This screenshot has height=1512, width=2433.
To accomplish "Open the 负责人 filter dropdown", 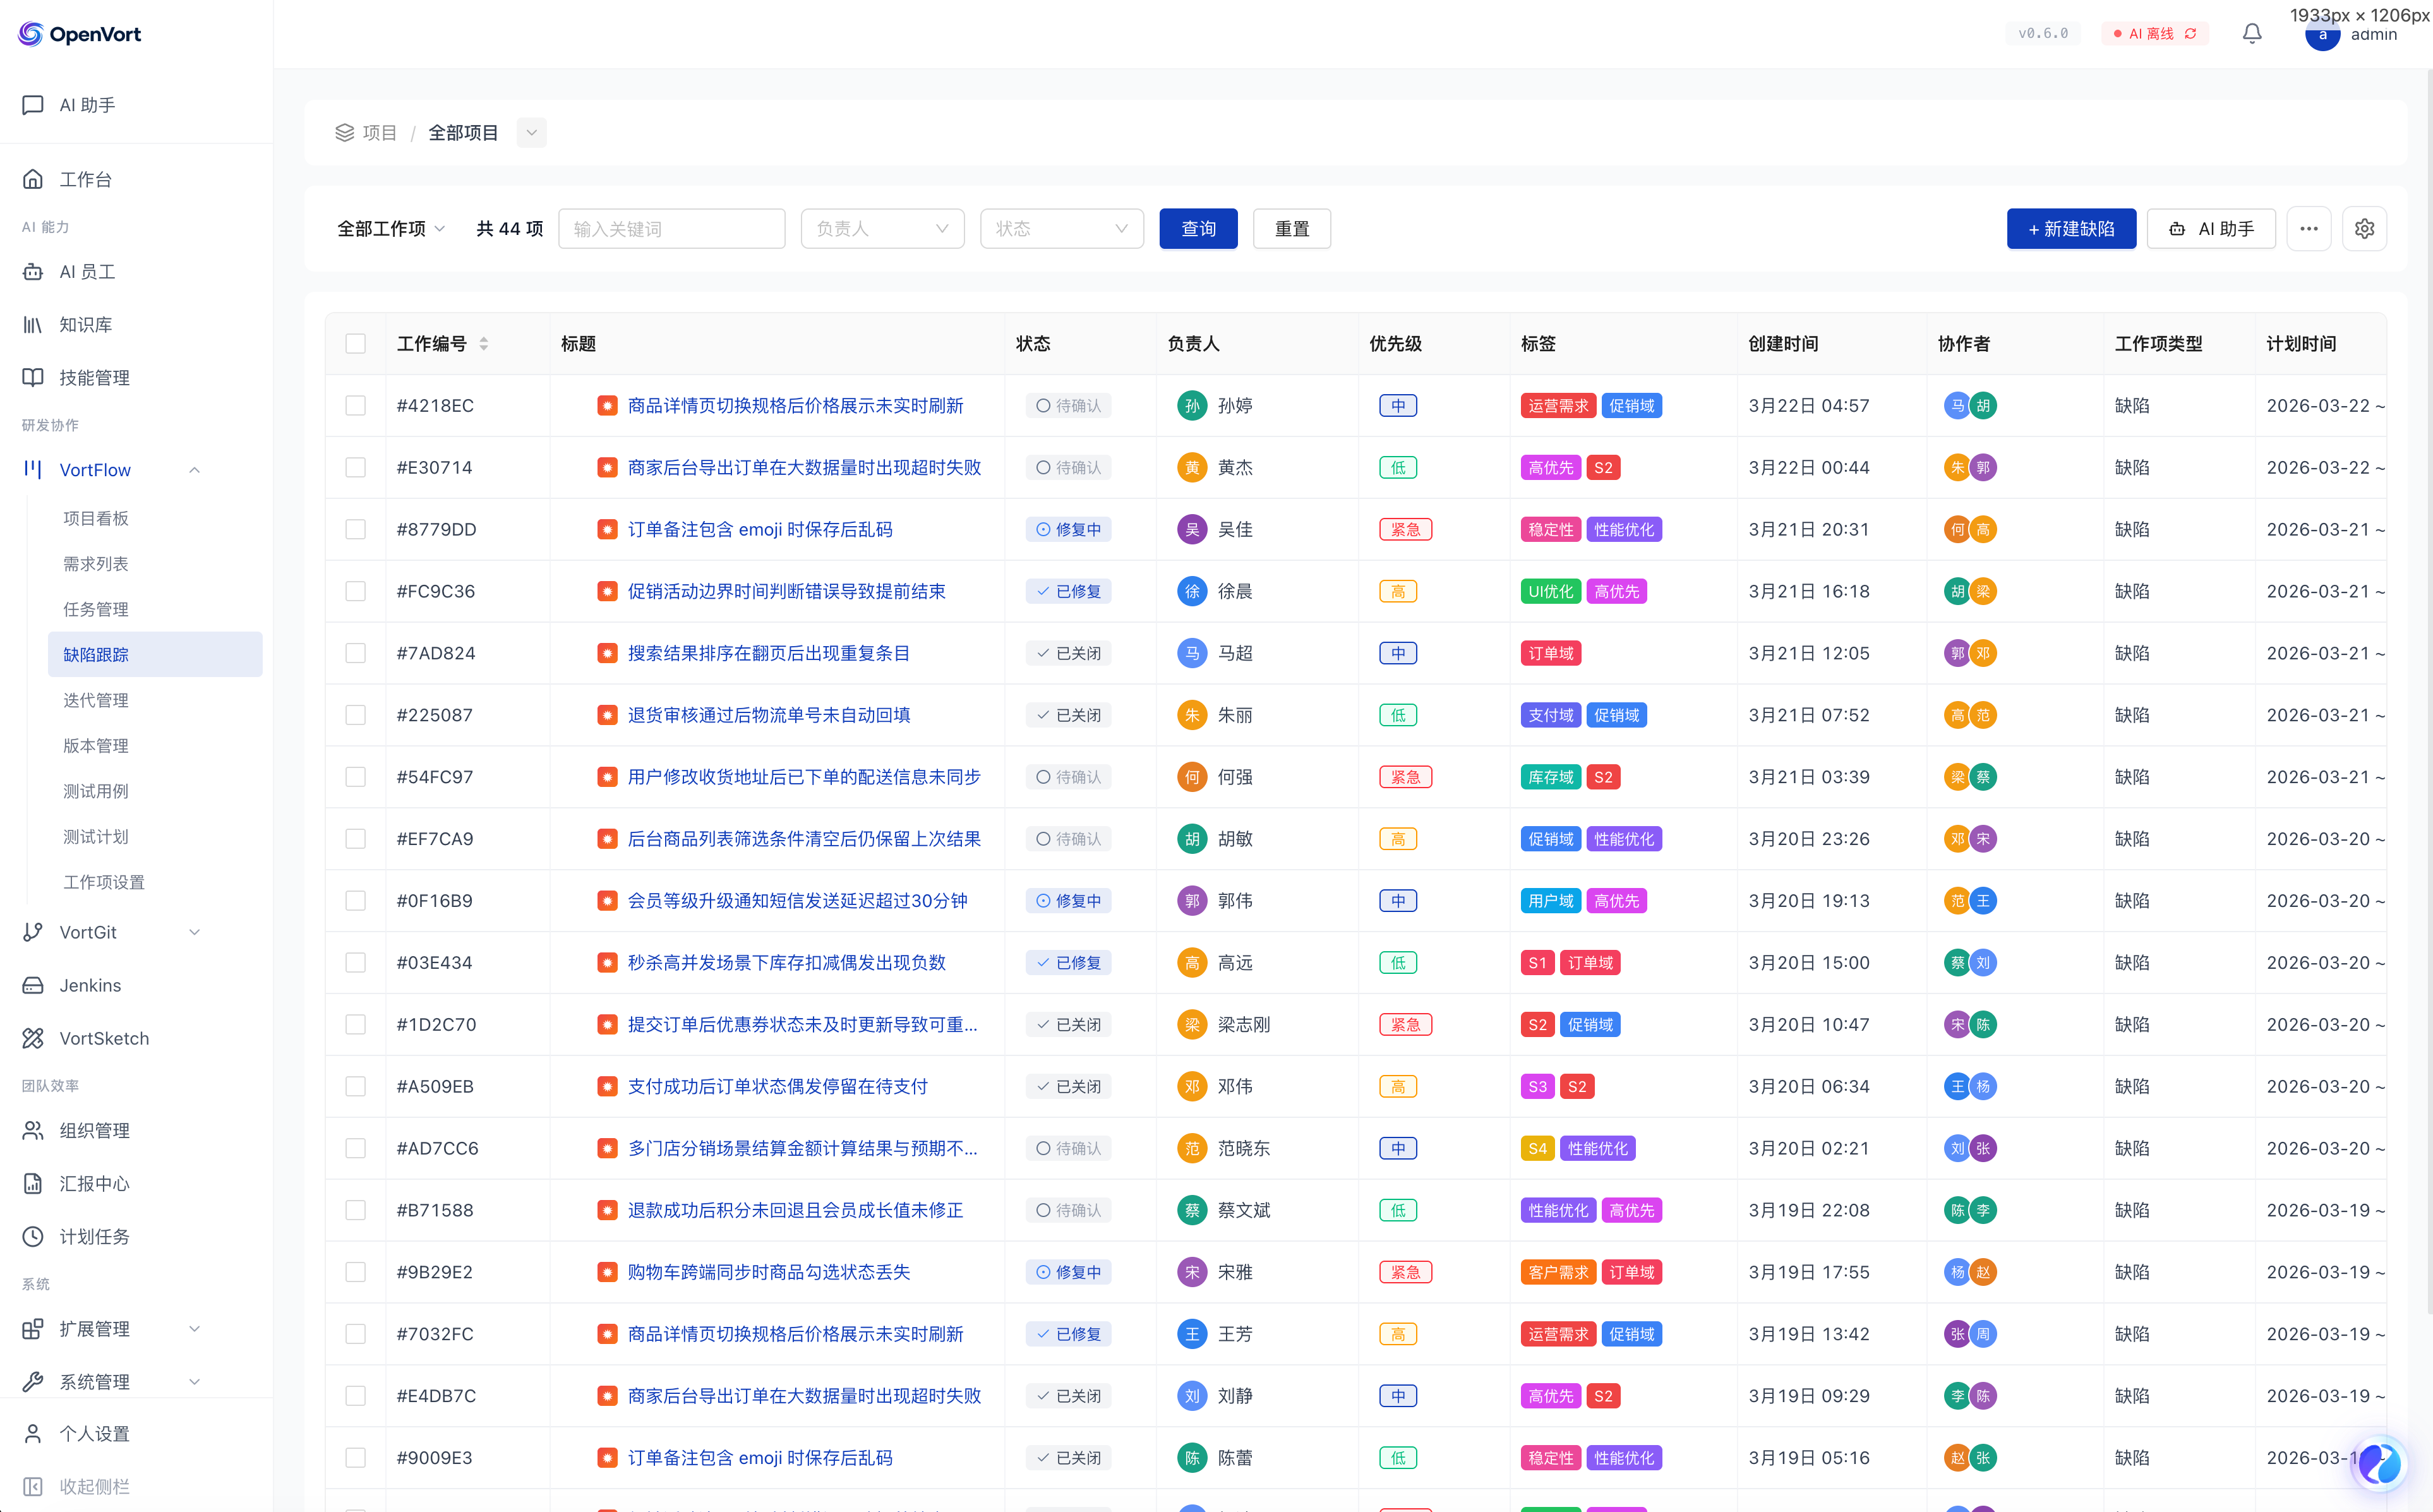I will pos(882,229).
